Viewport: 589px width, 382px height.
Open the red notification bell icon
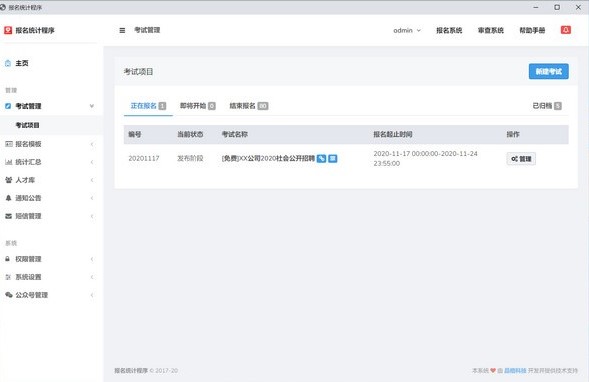566,30
